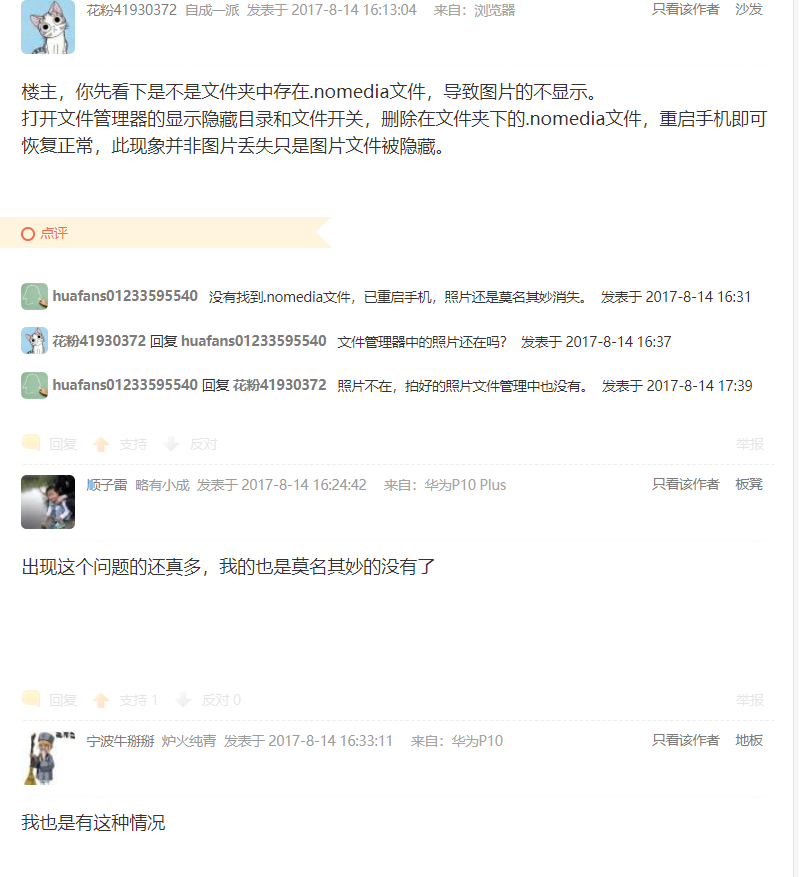
Task: Click the reply bubble icon under first post
Action: coord(31,444)
